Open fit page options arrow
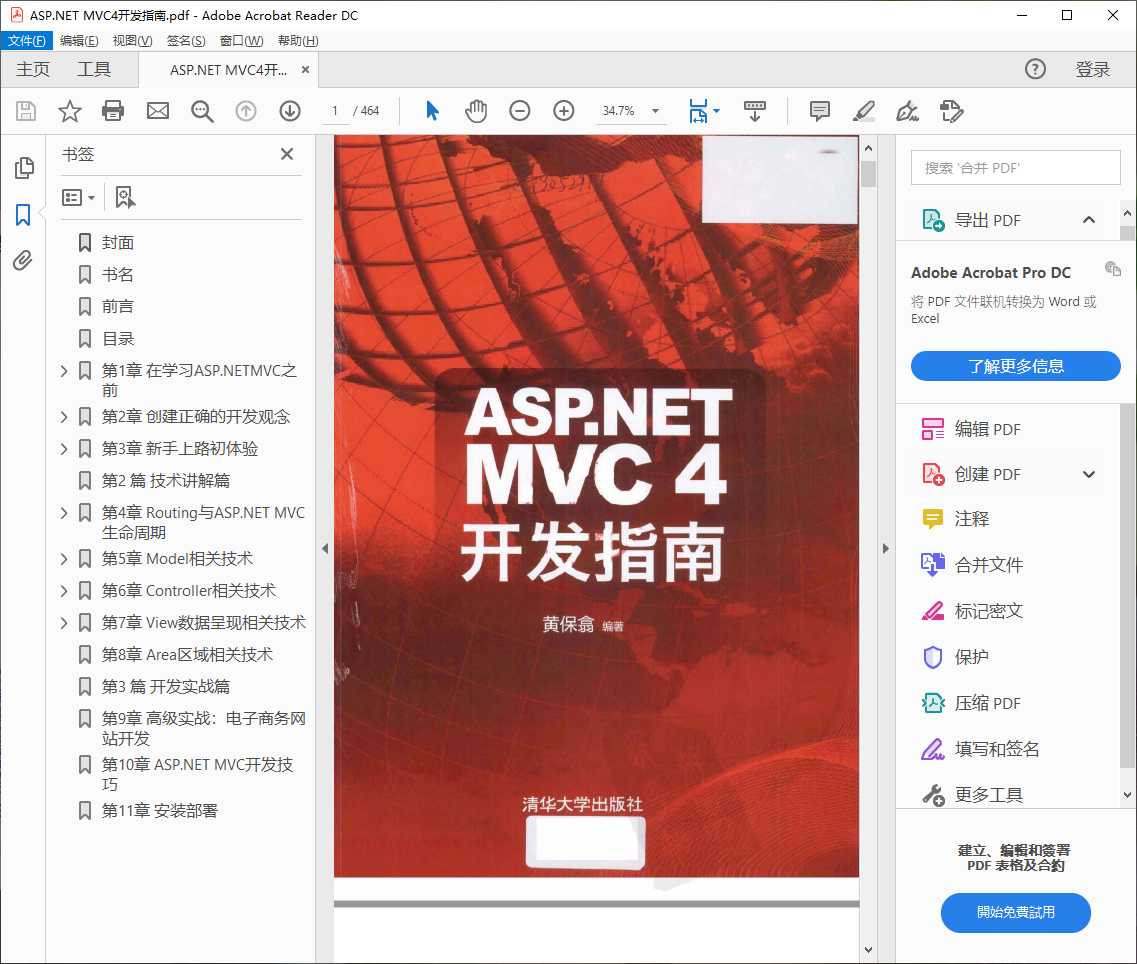Image resolution: width=1137 pixels, height=964 pixels. (x=717, y=111)
